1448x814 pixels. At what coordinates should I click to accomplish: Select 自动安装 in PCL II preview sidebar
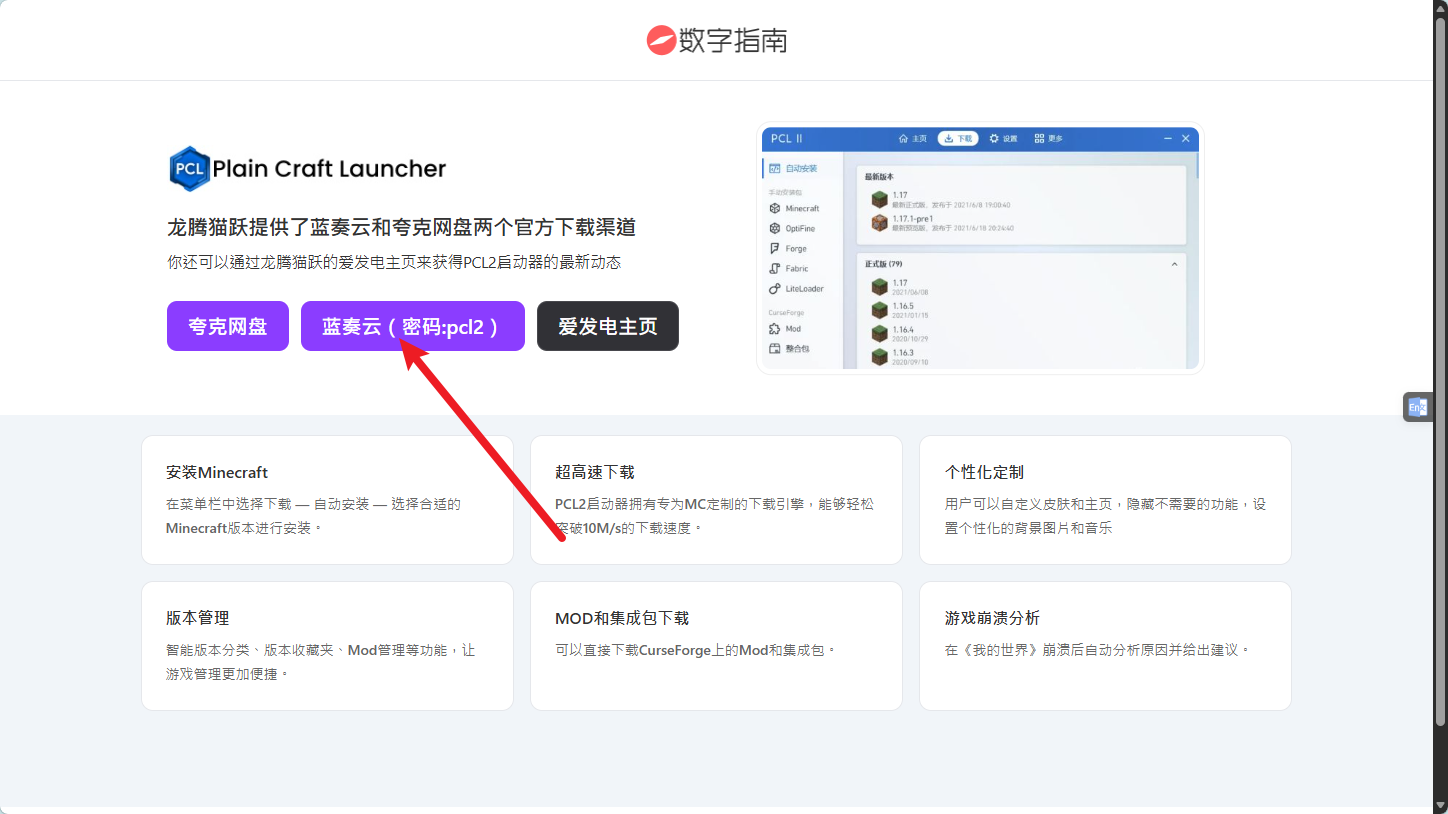[x=793, y=168]
